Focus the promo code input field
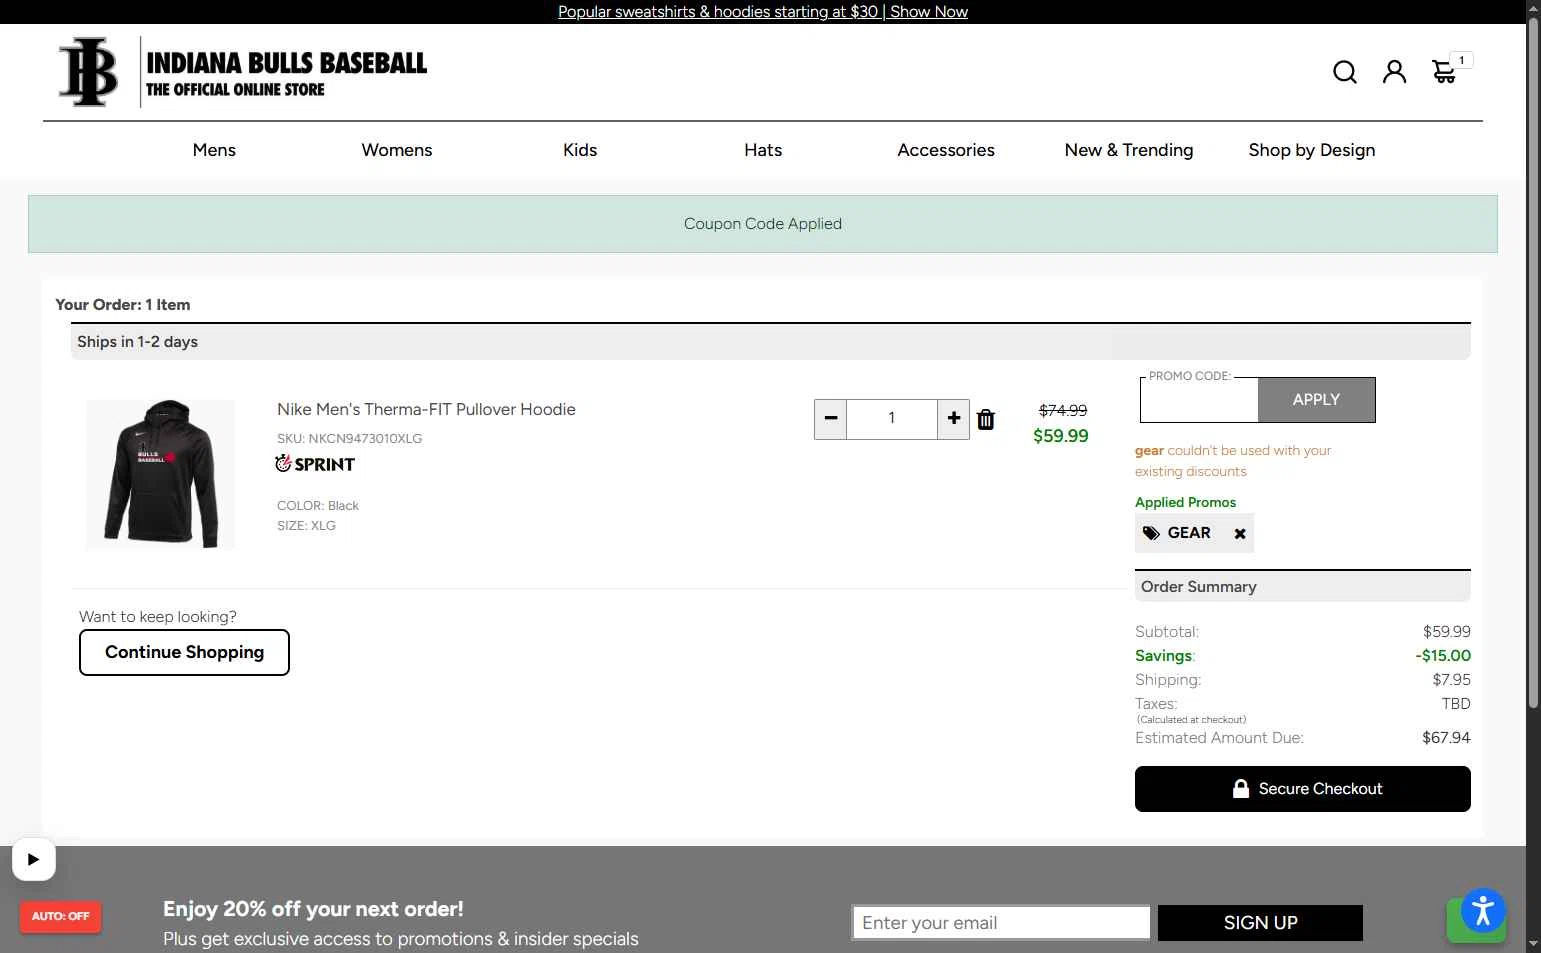The height and width of the screenshot is (953, 1541). tap(1199, 401)
